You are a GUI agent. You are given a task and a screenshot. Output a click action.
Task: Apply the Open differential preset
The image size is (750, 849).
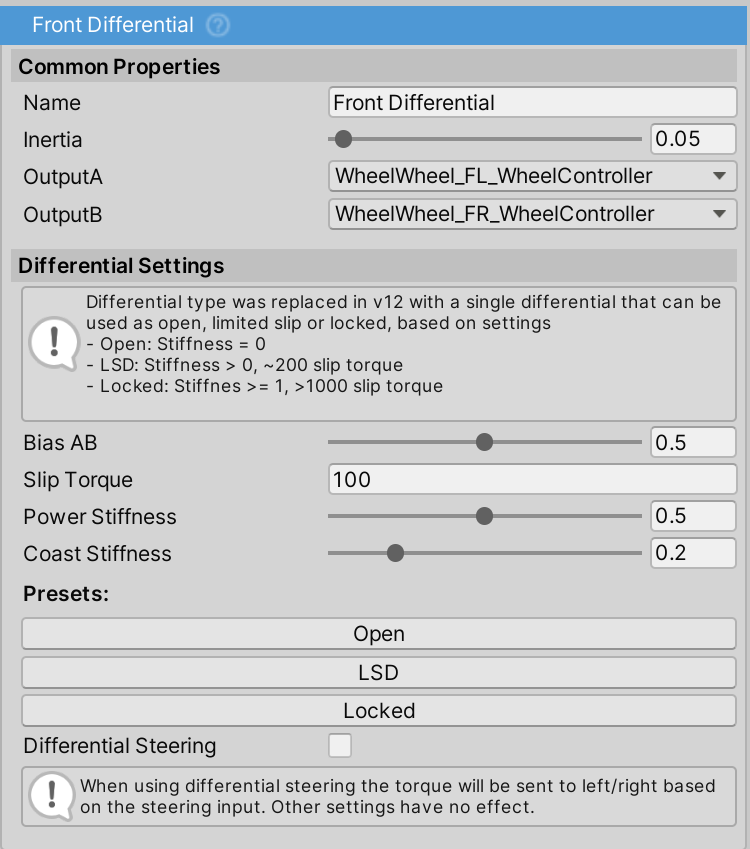(378, 633)
